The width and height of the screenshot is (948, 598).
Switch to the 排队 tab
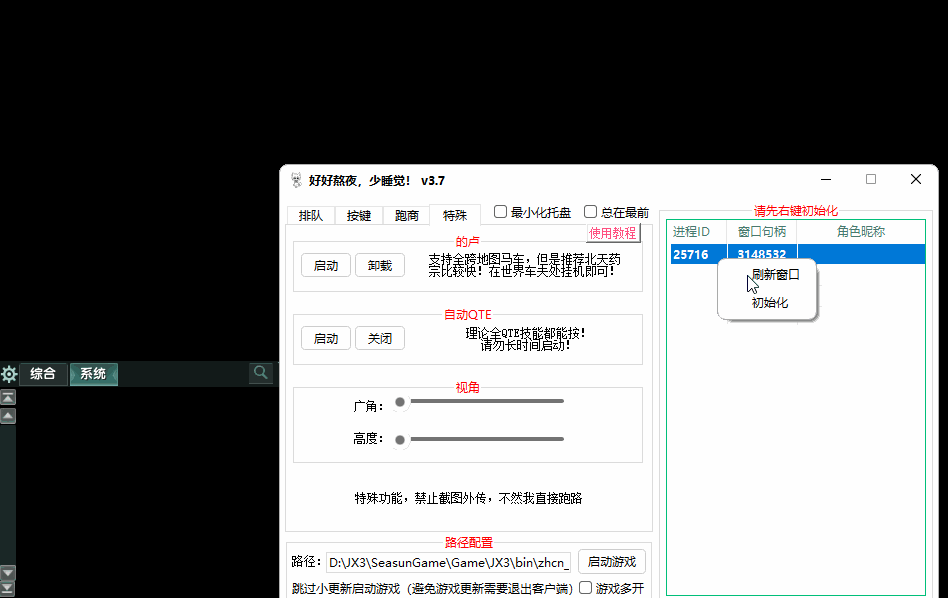pyautogui.click(x=310, y=214)
